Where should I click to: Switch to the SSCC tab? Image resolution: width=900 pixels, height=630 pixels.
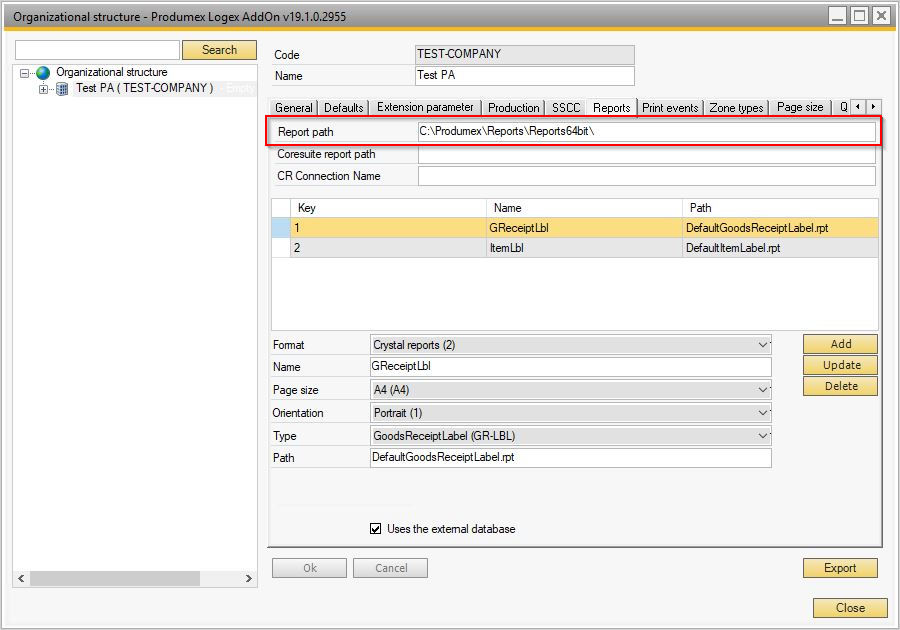pyautogui.click(x=566, y=107)
